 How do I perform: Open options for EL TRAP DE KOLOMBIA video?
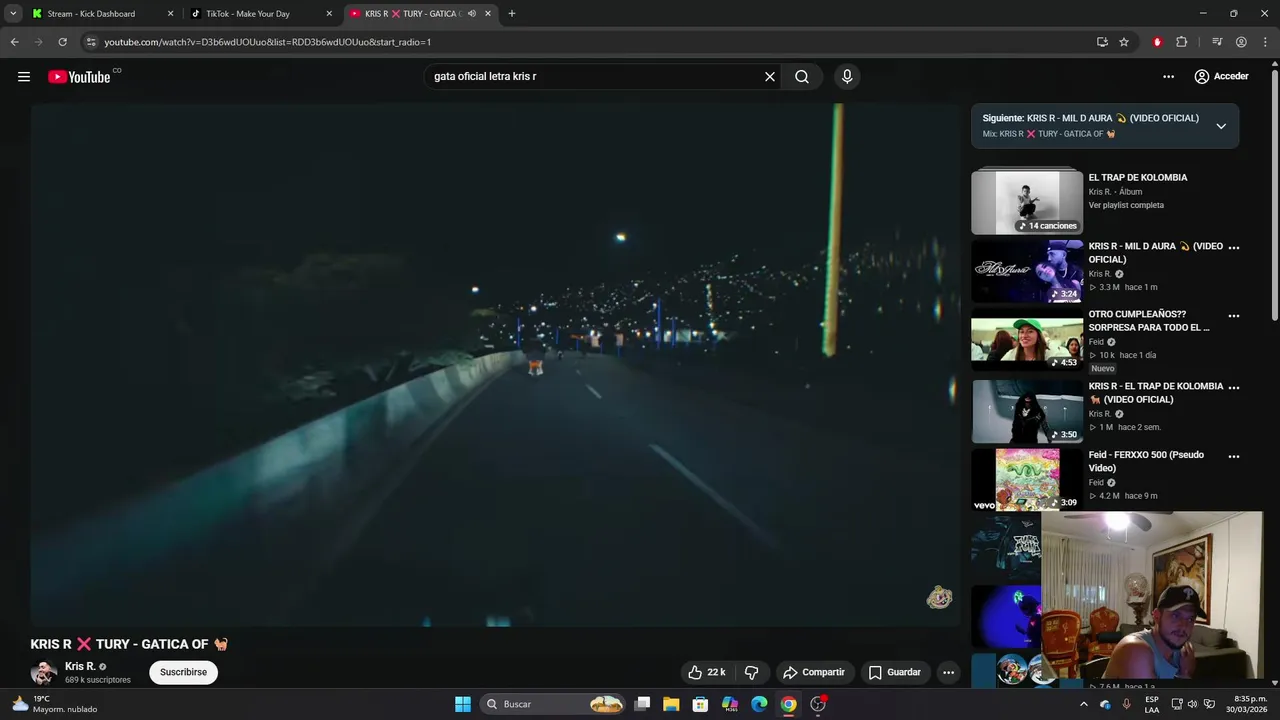click(x=1234, y=387)
